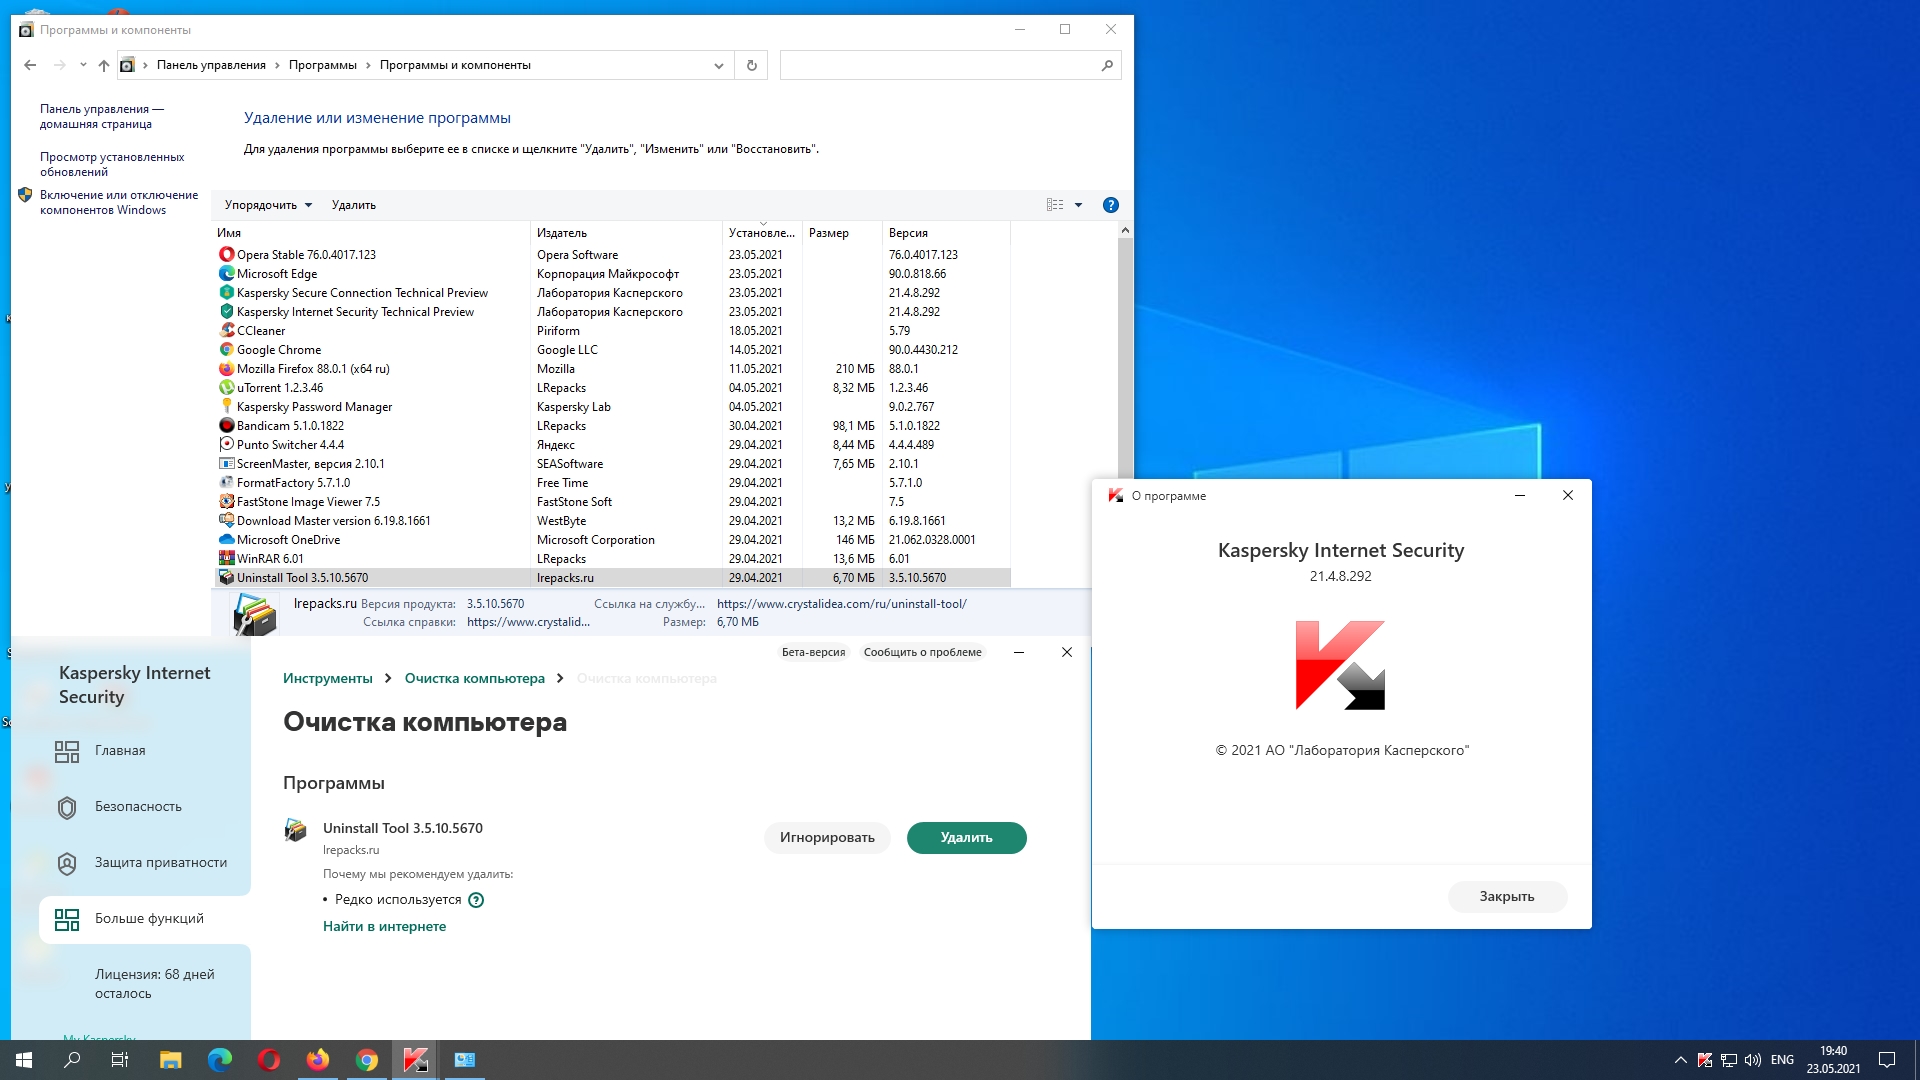This screenshot has width=1920, height=1080.
Task: Click help icon beside 'Редко используется'
Action: [476, 899]
